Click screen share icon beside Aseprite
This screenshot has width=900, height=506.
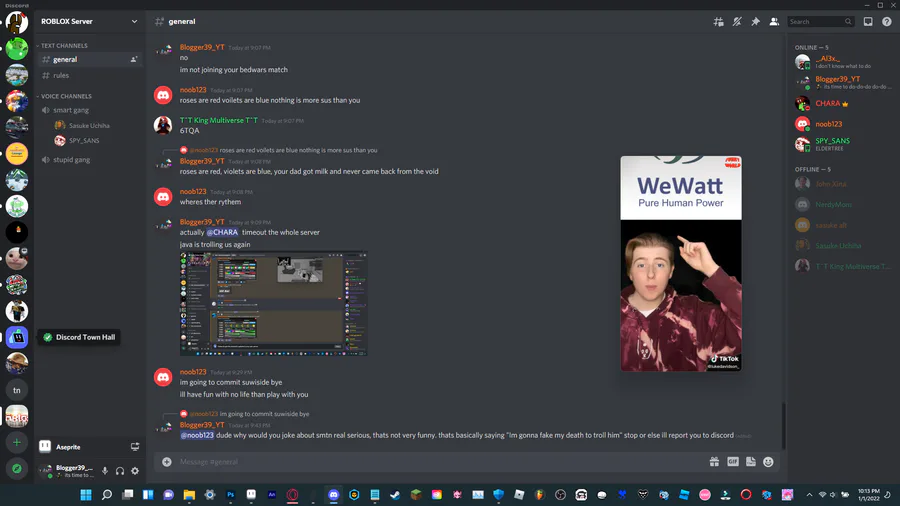point(135,446)
